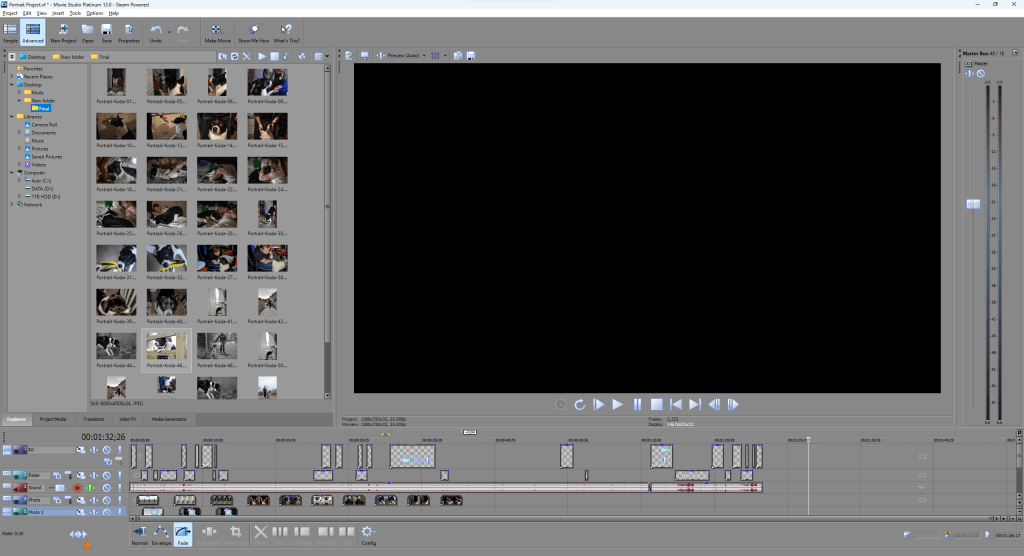The height and width of the screenshot is (556, 1024).
Task: Click the Master Bus volume fader
Action: pos(972,204)
